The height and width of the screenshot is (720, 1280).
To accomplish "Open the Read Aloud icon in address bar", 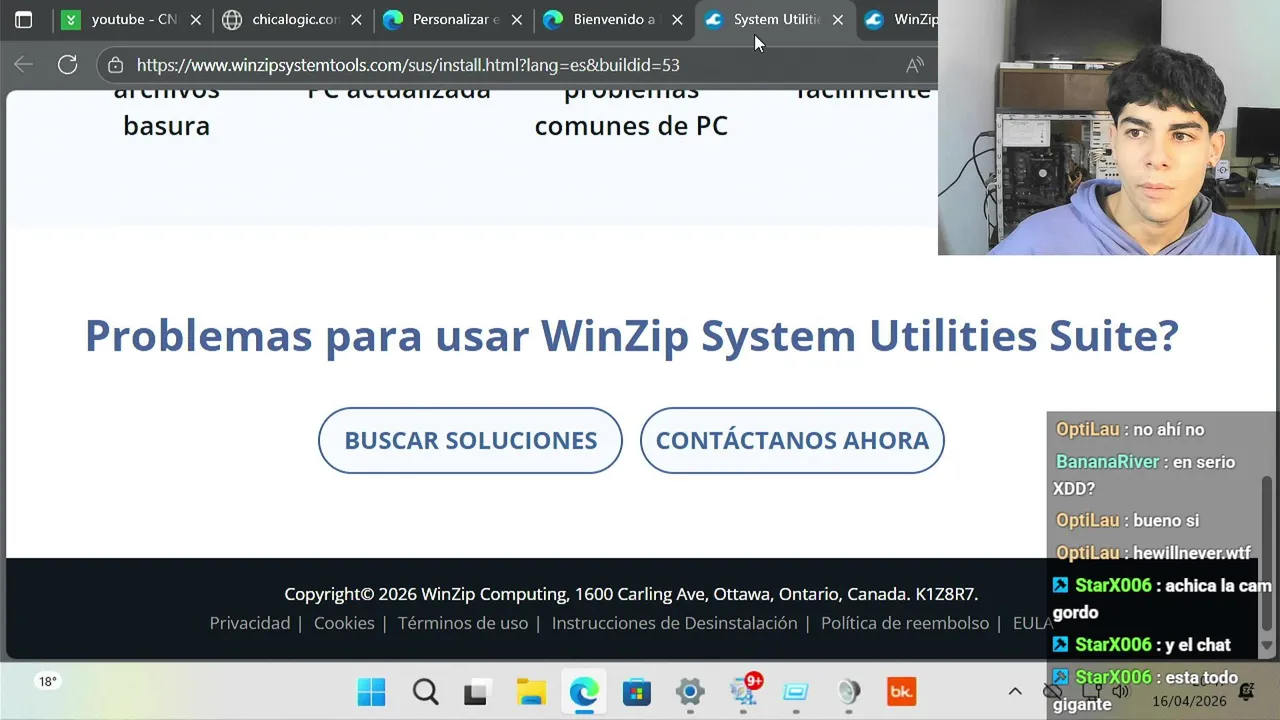I will (914, 65).
